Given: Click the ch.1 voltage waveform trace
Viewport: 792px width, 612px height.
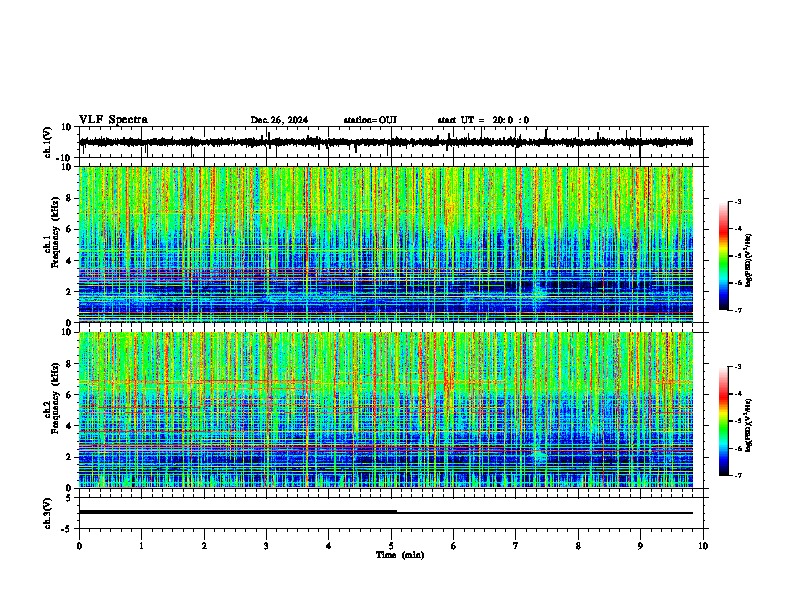Looking at the screenshot, I should (386, 142).
